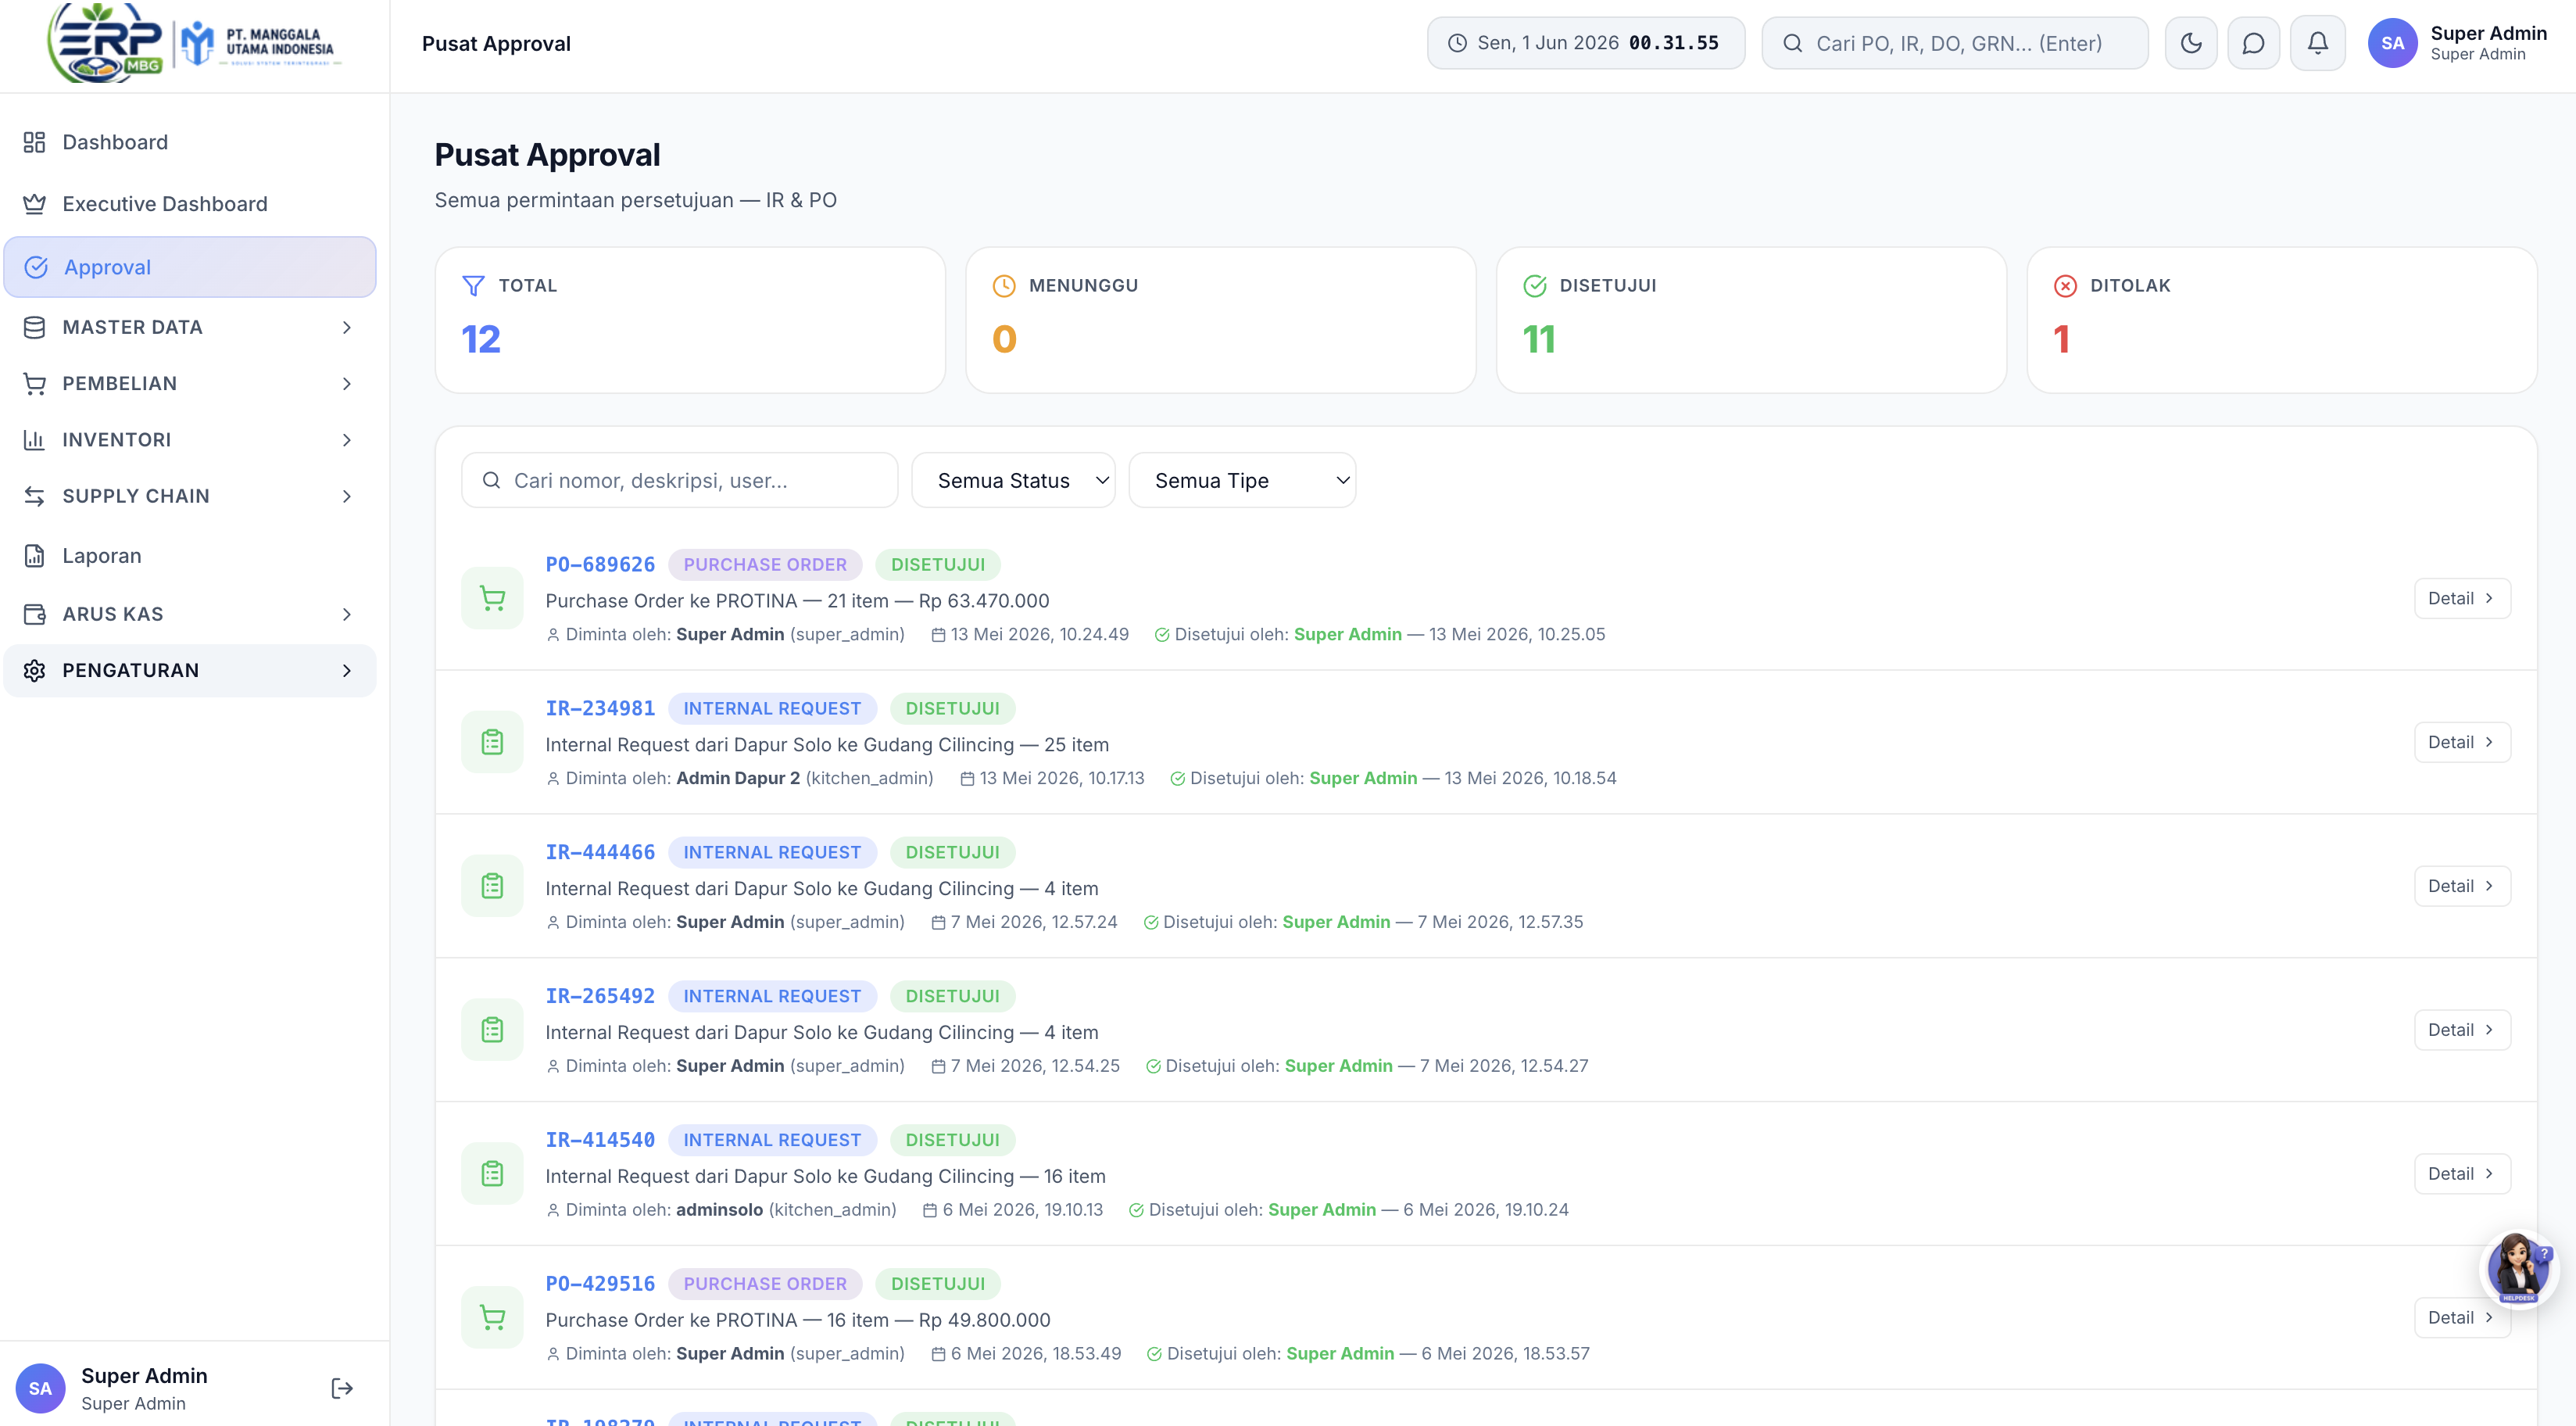Image resolution: width=2576 pixels, height=1426 pixels.
Task: Expand the MASTER DATA menu chevron
Action: [347, 327]
